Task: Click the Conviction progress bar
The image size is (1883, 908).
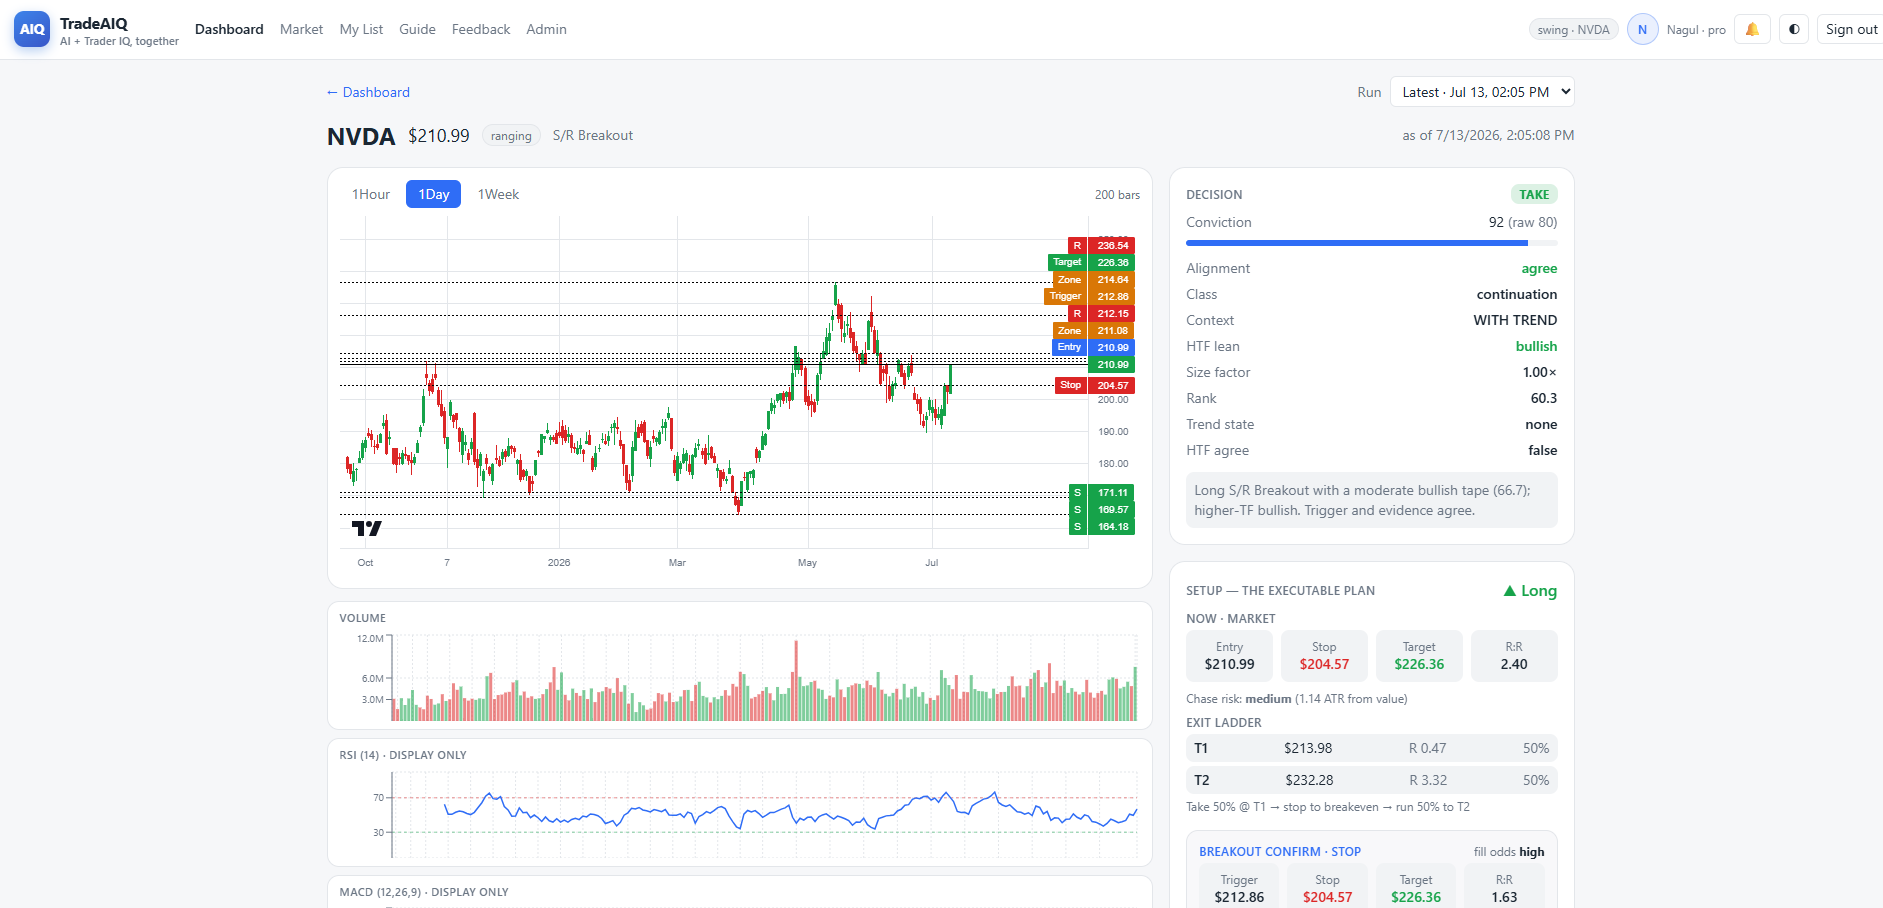Action: click(x=1371, y=243)
